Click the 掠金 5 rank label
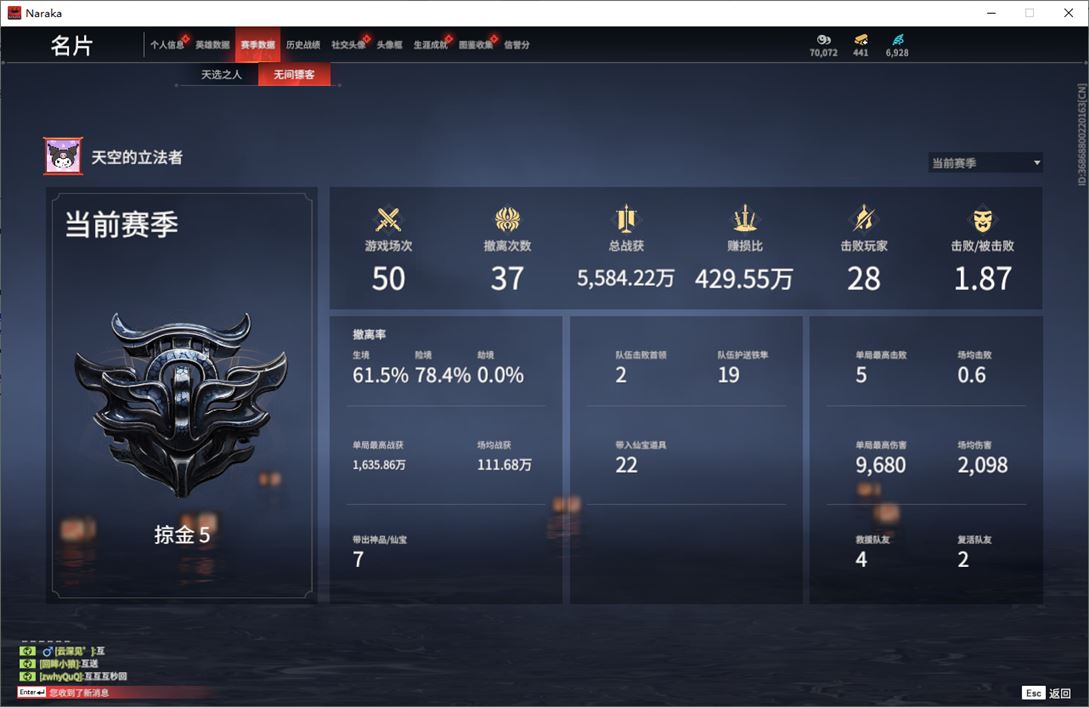Viewport: 1089px width, 707px height. [x=182, y=535]
